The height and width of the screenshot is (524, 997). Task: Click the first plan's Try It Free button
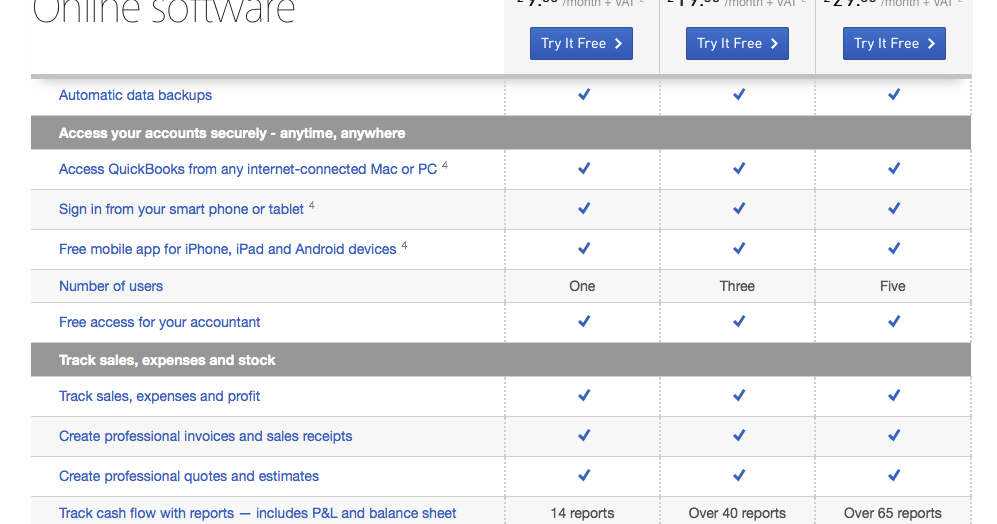pos(581,43)
